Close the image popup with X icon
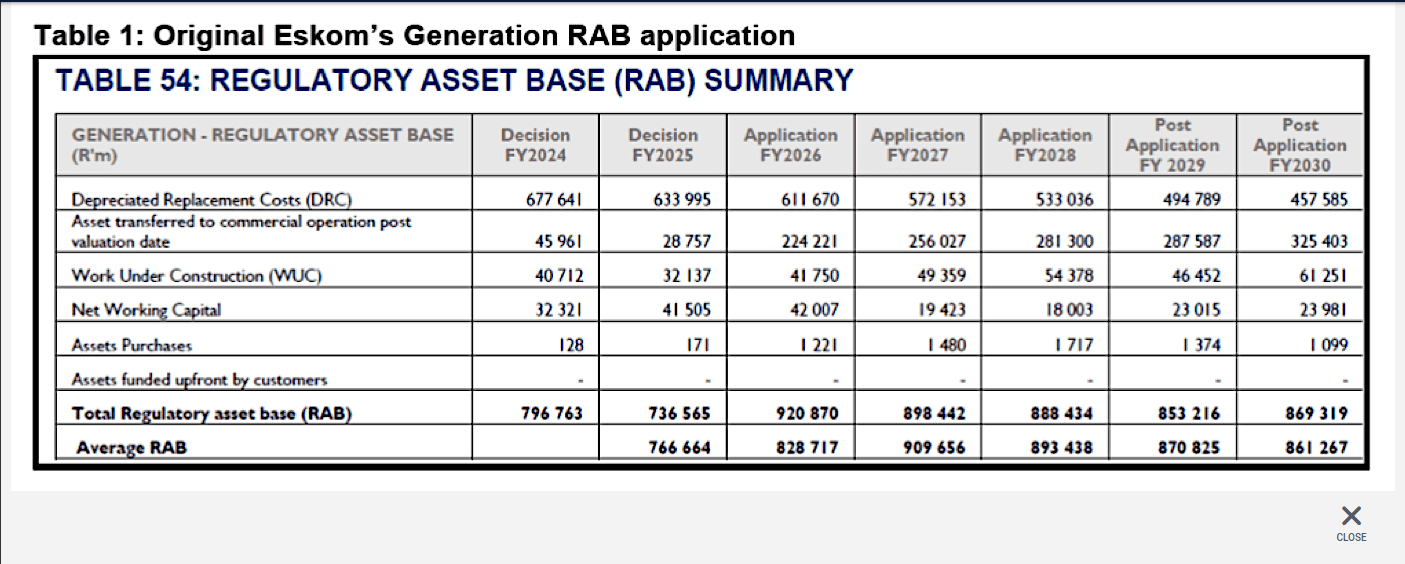The image size is (1405, 564). point(1351,516)
